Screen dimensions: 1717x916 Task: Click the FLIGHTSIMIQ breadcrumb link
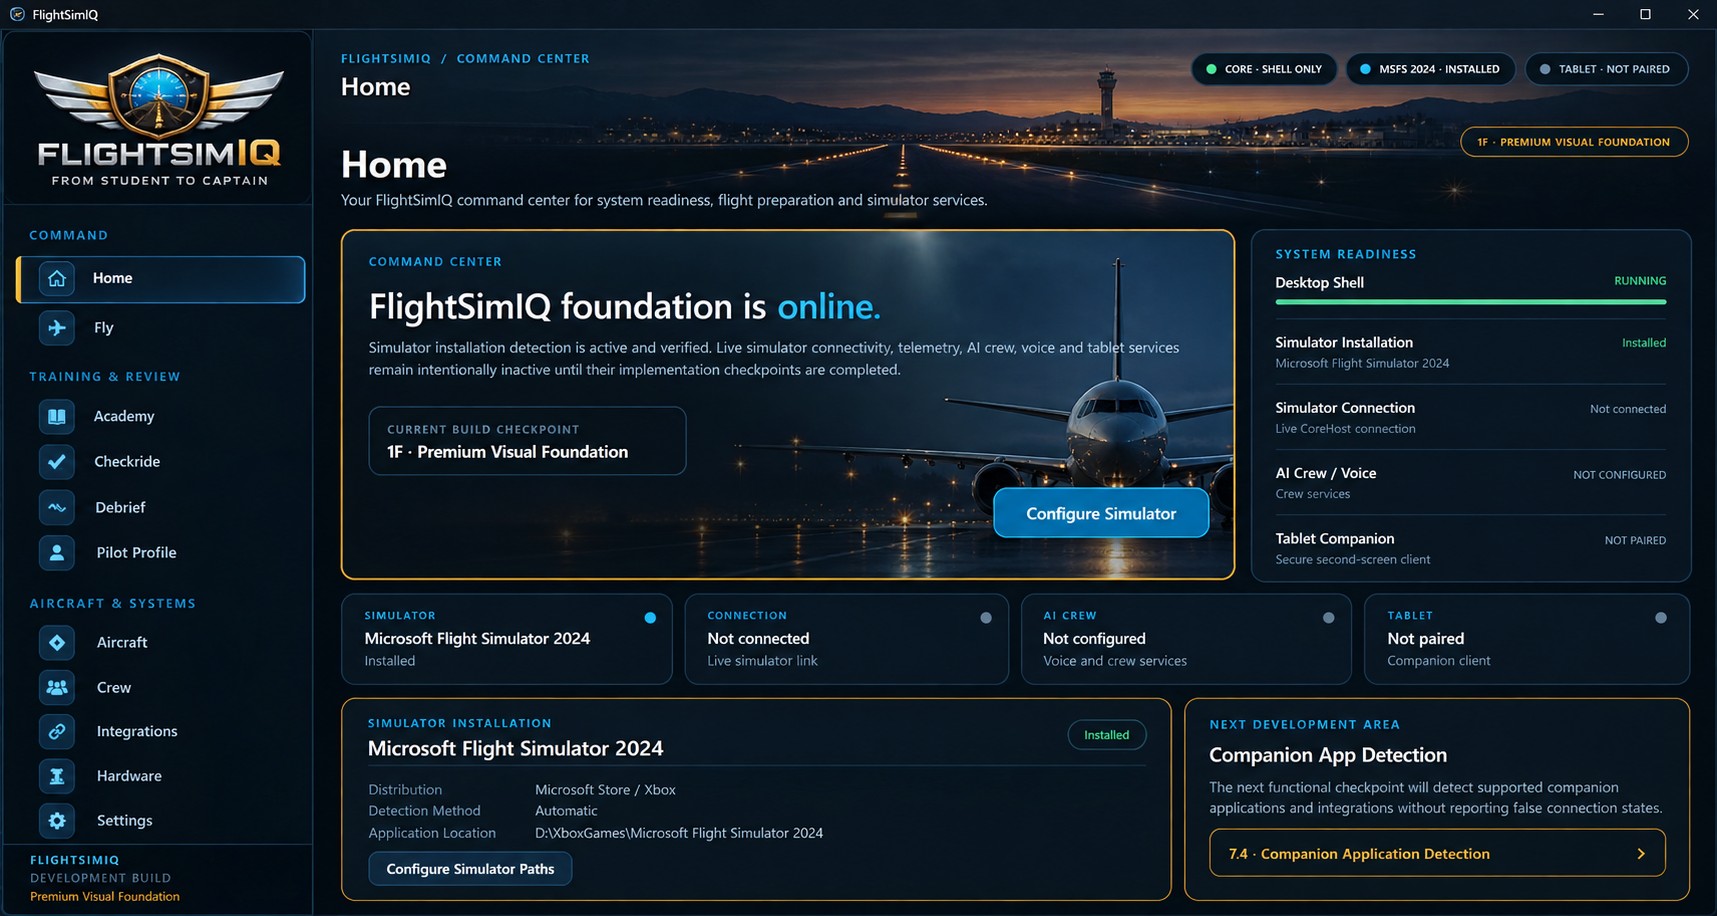pyautogui.click(x=386, y=58)
